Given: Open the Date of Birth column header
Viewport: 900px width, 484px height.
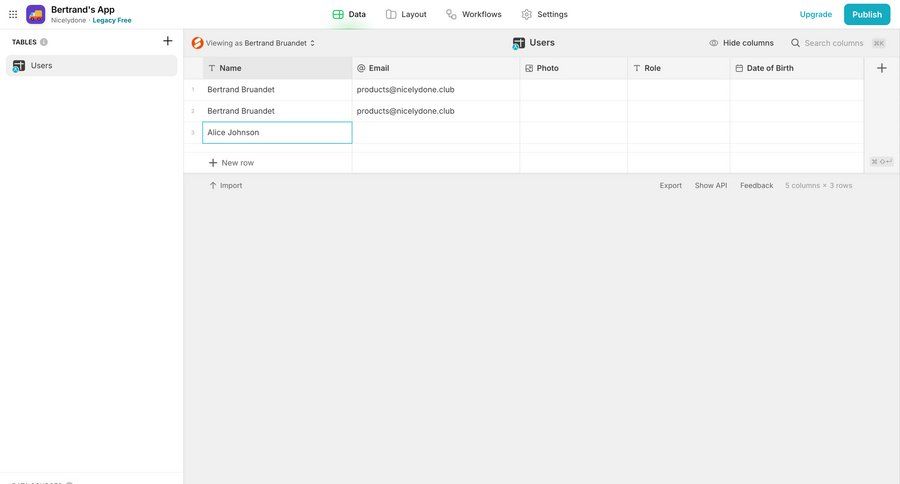Looking at the screenshot, I should pos(796,68).
